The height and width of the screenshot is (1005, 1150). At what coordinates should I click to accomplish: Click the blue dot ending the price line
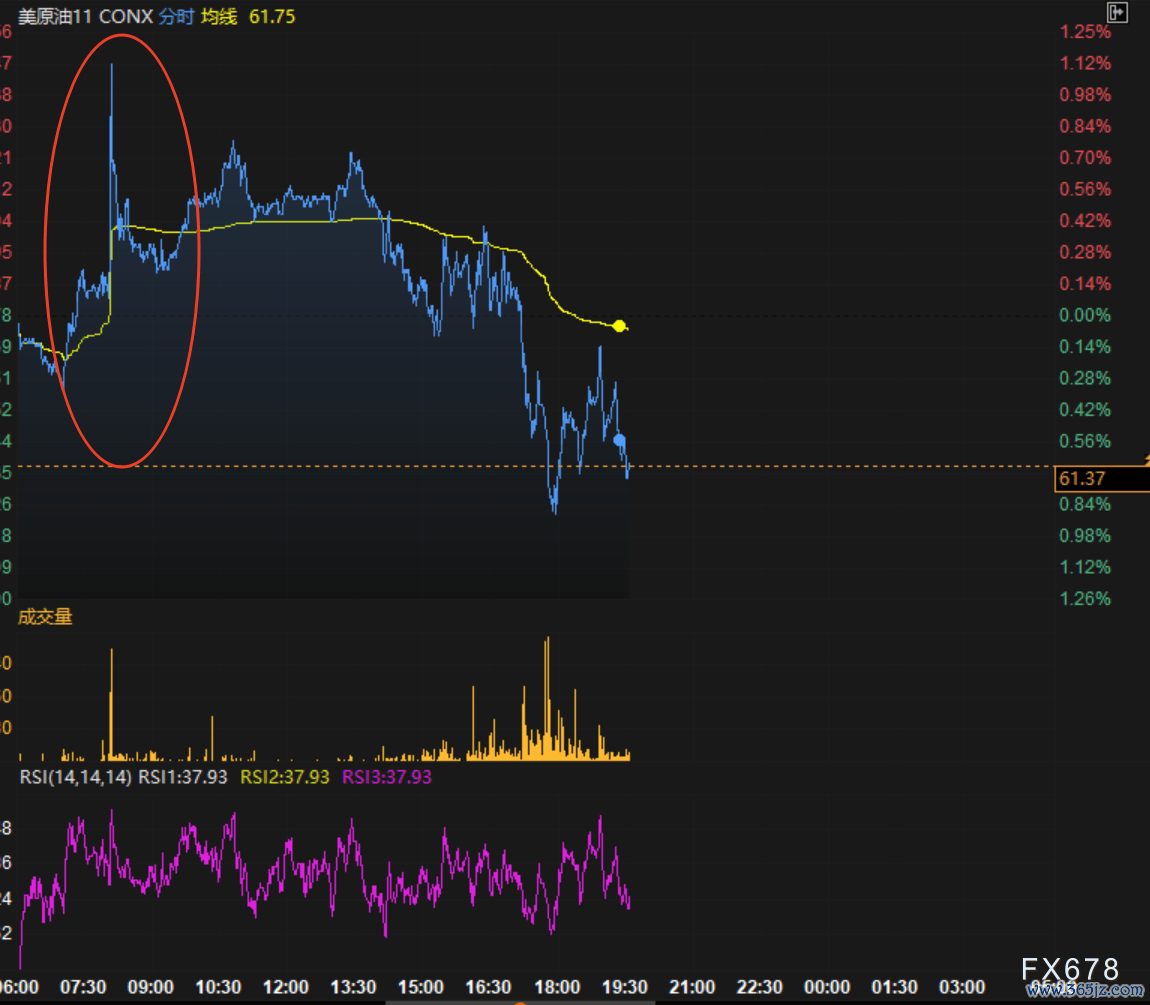click(619, 440)
